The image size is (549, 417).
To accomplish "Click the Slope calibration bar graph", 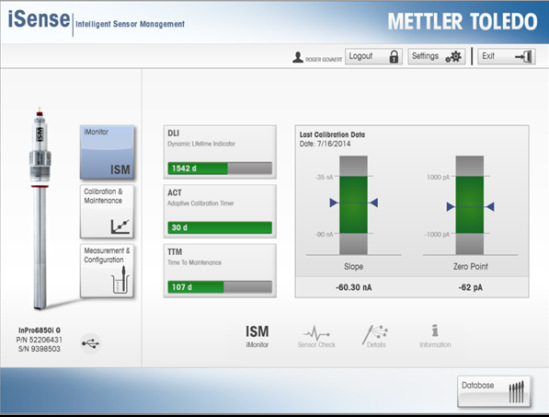I will click(353, 205).
